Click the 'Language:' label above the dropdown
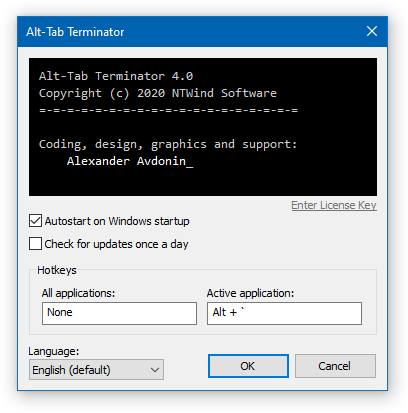 pyautogui.click(x=54, y=351)
